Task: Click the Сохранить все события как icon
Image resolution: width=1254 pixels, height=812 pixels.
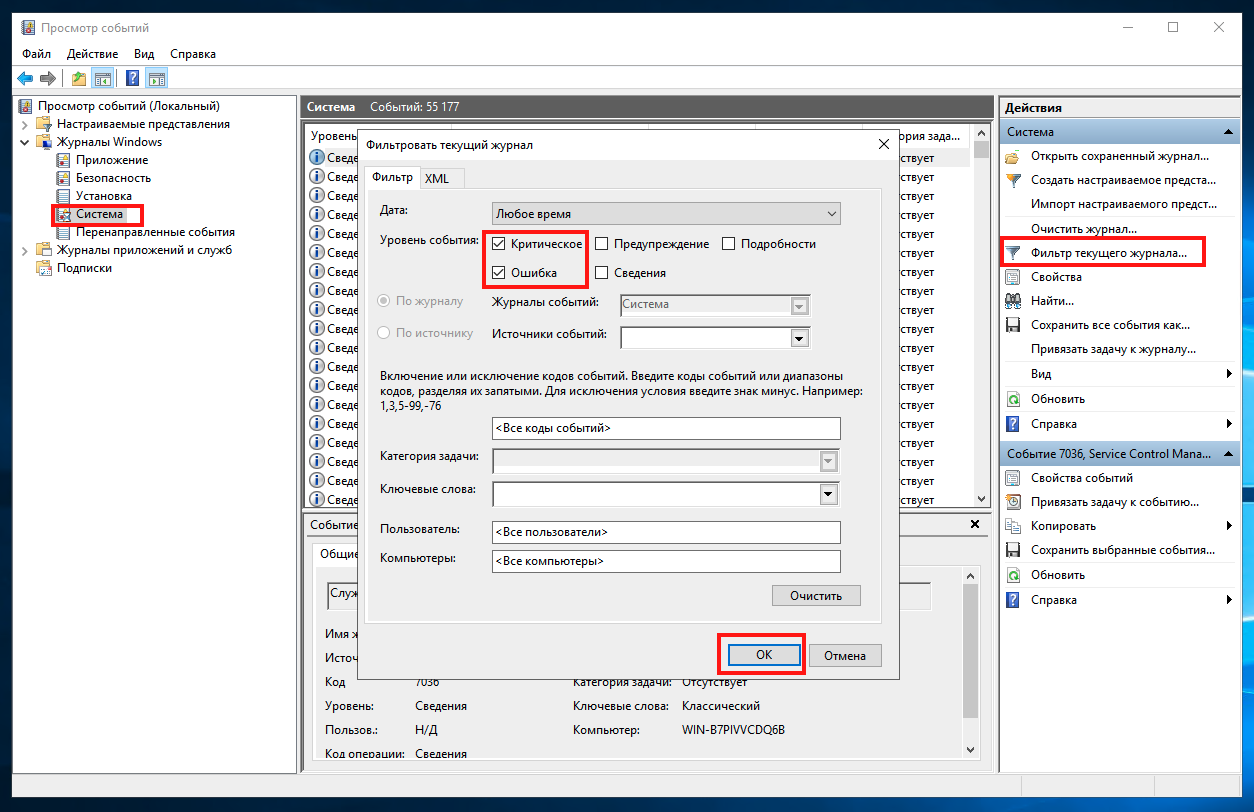Action: tap(1014, 324)
